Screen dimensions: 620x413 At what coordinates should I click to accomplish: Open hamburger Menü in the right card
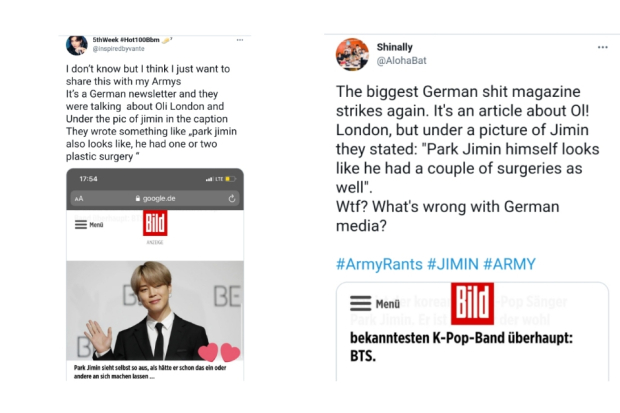[x=375, y=304]
